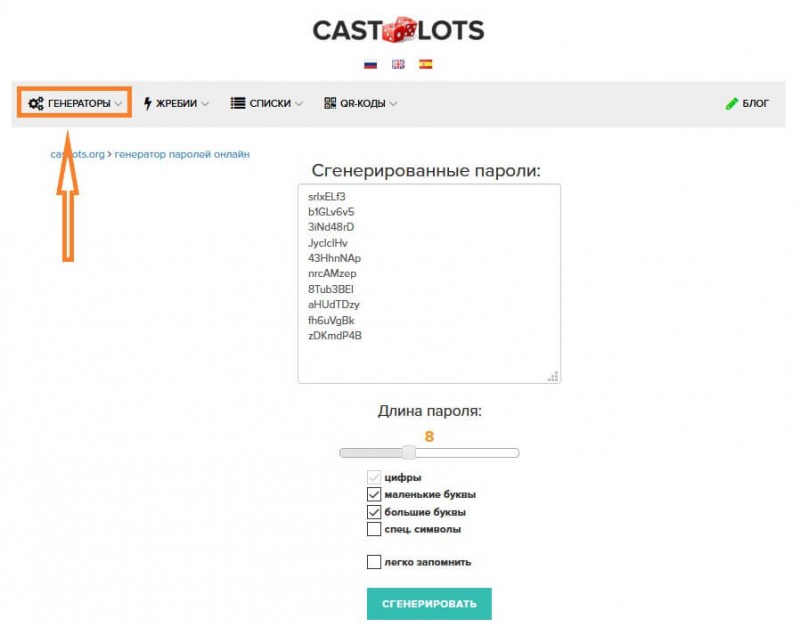Click the QR code icon in navigation
The width and height of the screenshot is (800, 627).
330,103
